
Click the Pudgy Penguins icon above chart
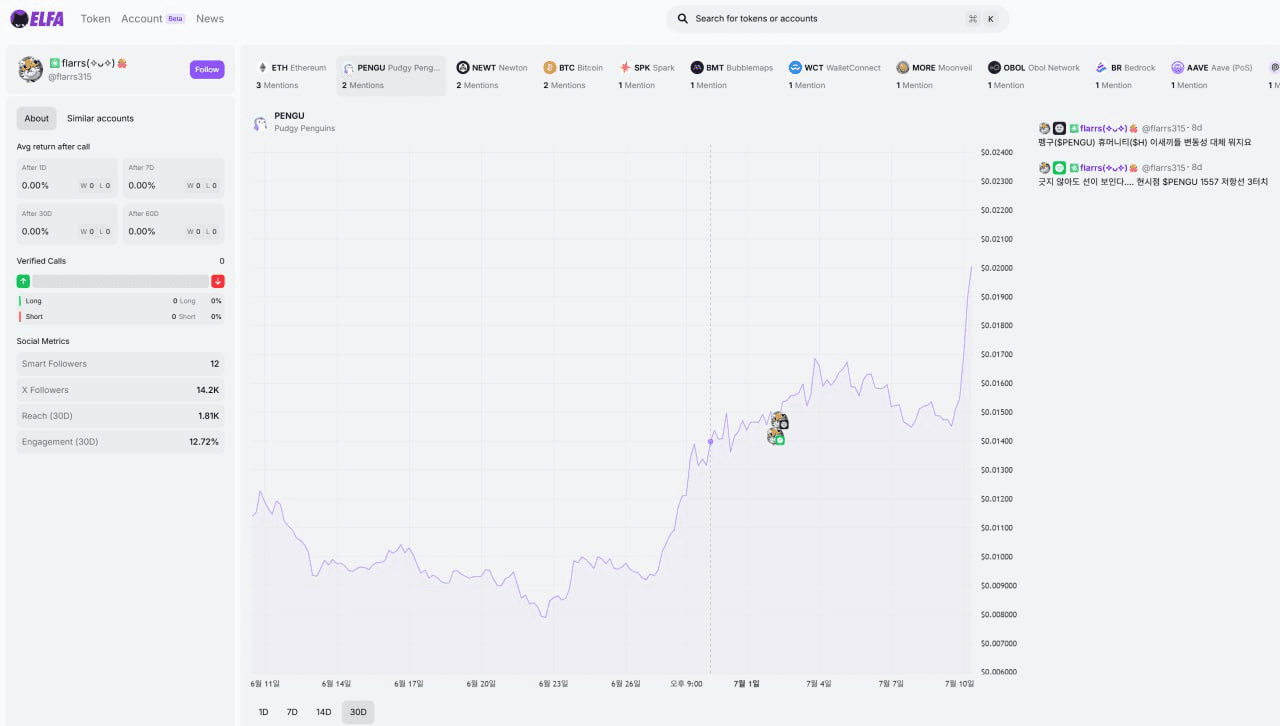tap(260, 123)
